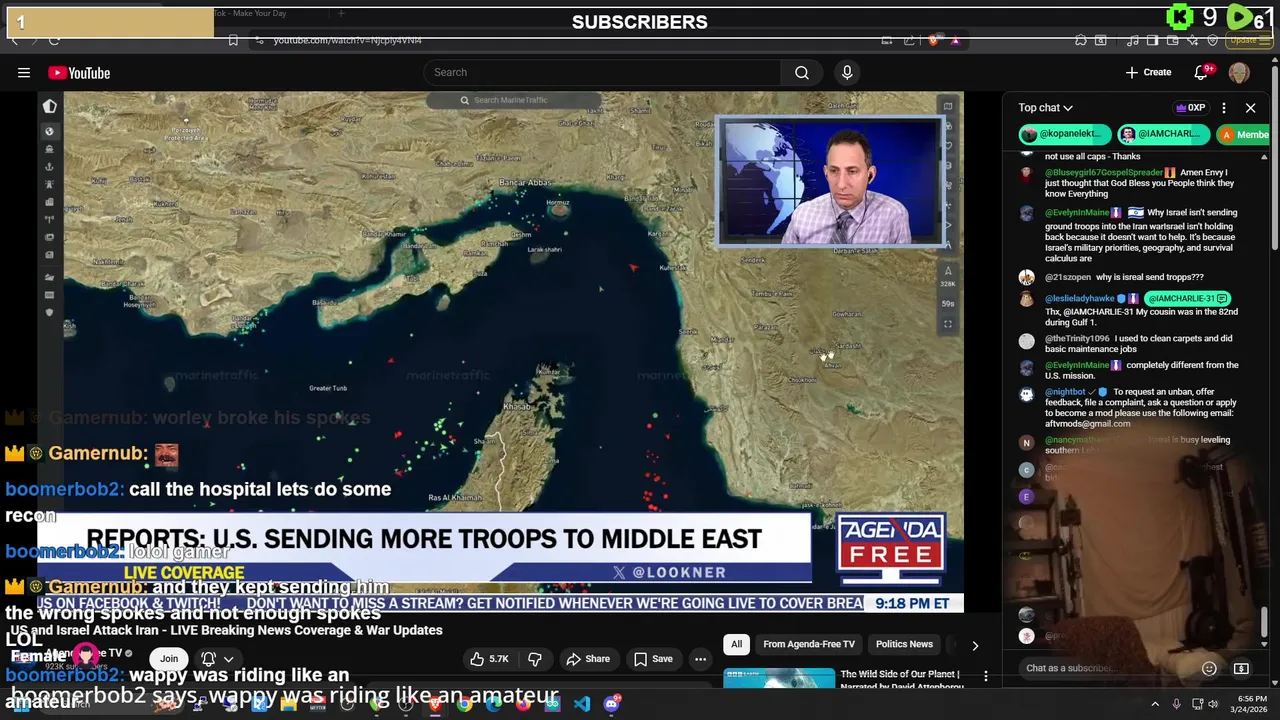The width and height of the screenshot is (1280, 720).
Task: Open the @IAMCHARLIE-31 reply chip
Action: [x=1186, y=298]
